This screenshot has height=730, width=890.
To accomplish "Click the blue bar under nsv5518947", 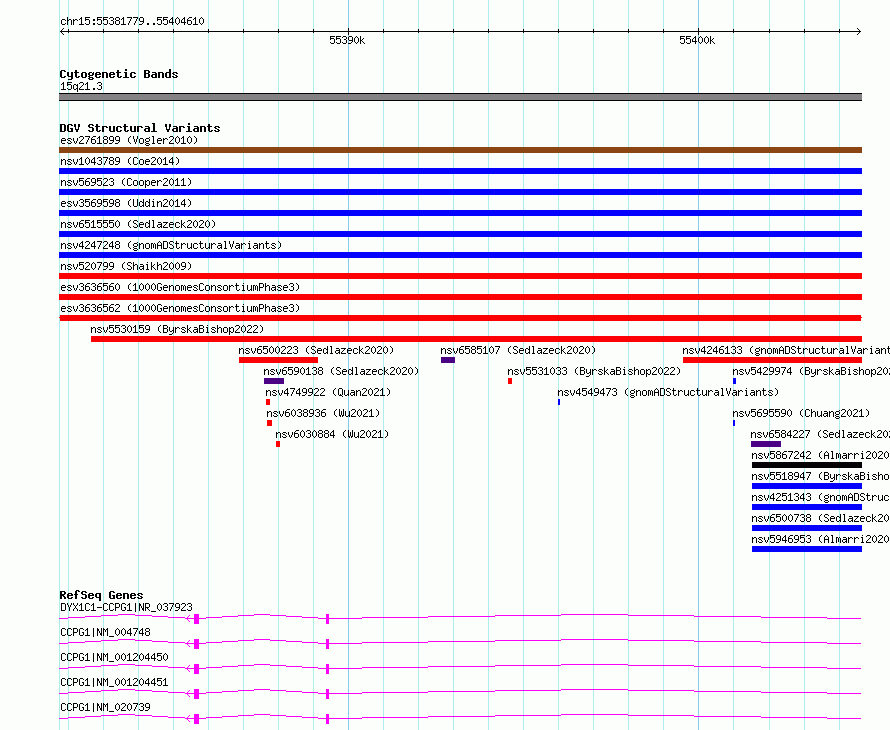I will click(x=807, y=486).
